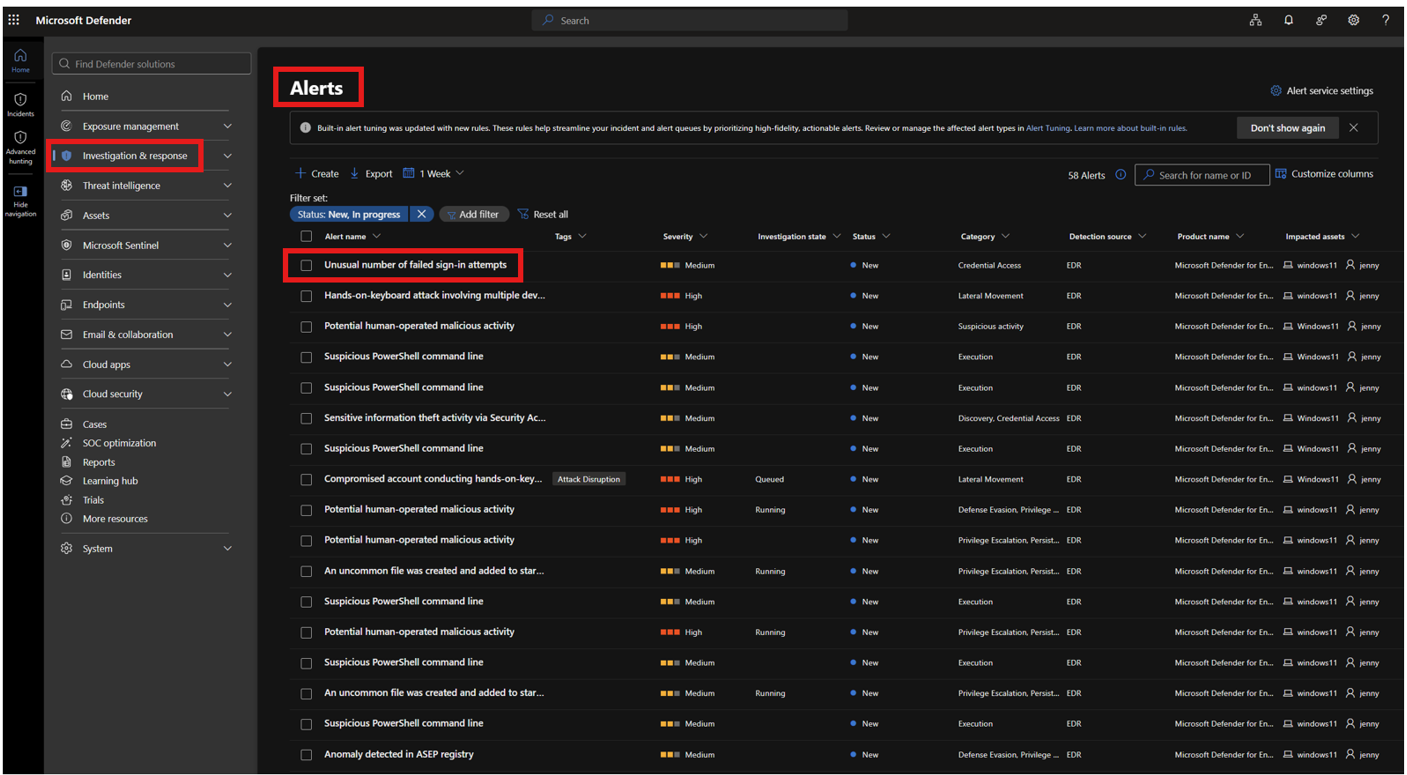The width and height of the screenshot is (1407, 775).
Task: Check the Sensitive information theft activity row
Action: point(306,418)
